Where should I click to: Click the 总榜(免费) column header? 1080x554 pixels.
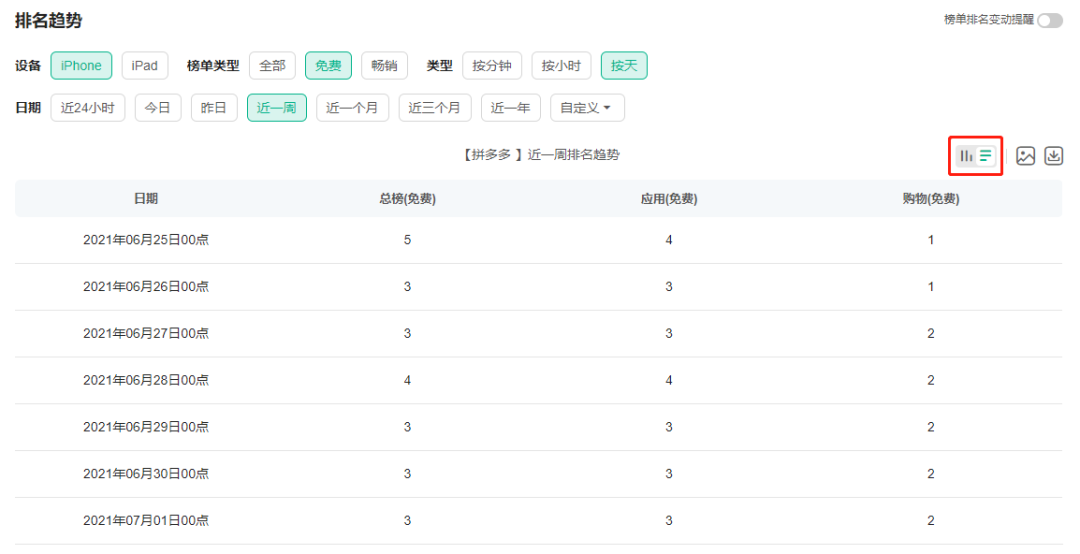point(407,198)
